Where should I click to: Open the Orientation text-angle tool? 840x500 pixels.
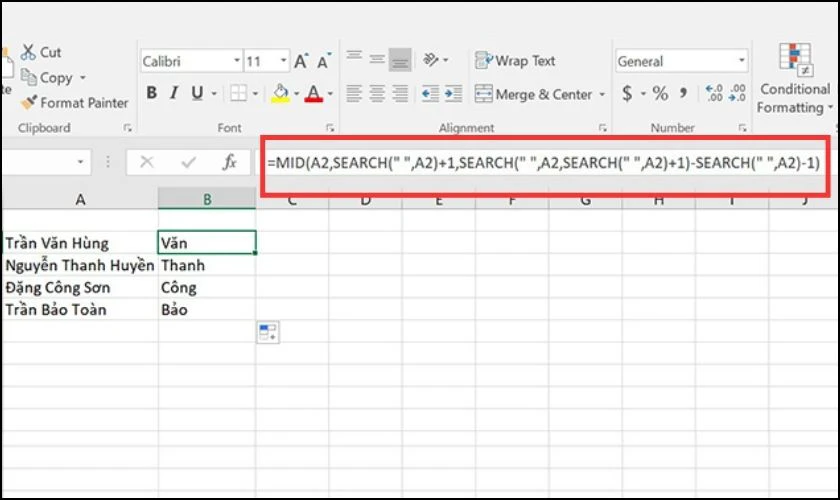pos(431,59)
